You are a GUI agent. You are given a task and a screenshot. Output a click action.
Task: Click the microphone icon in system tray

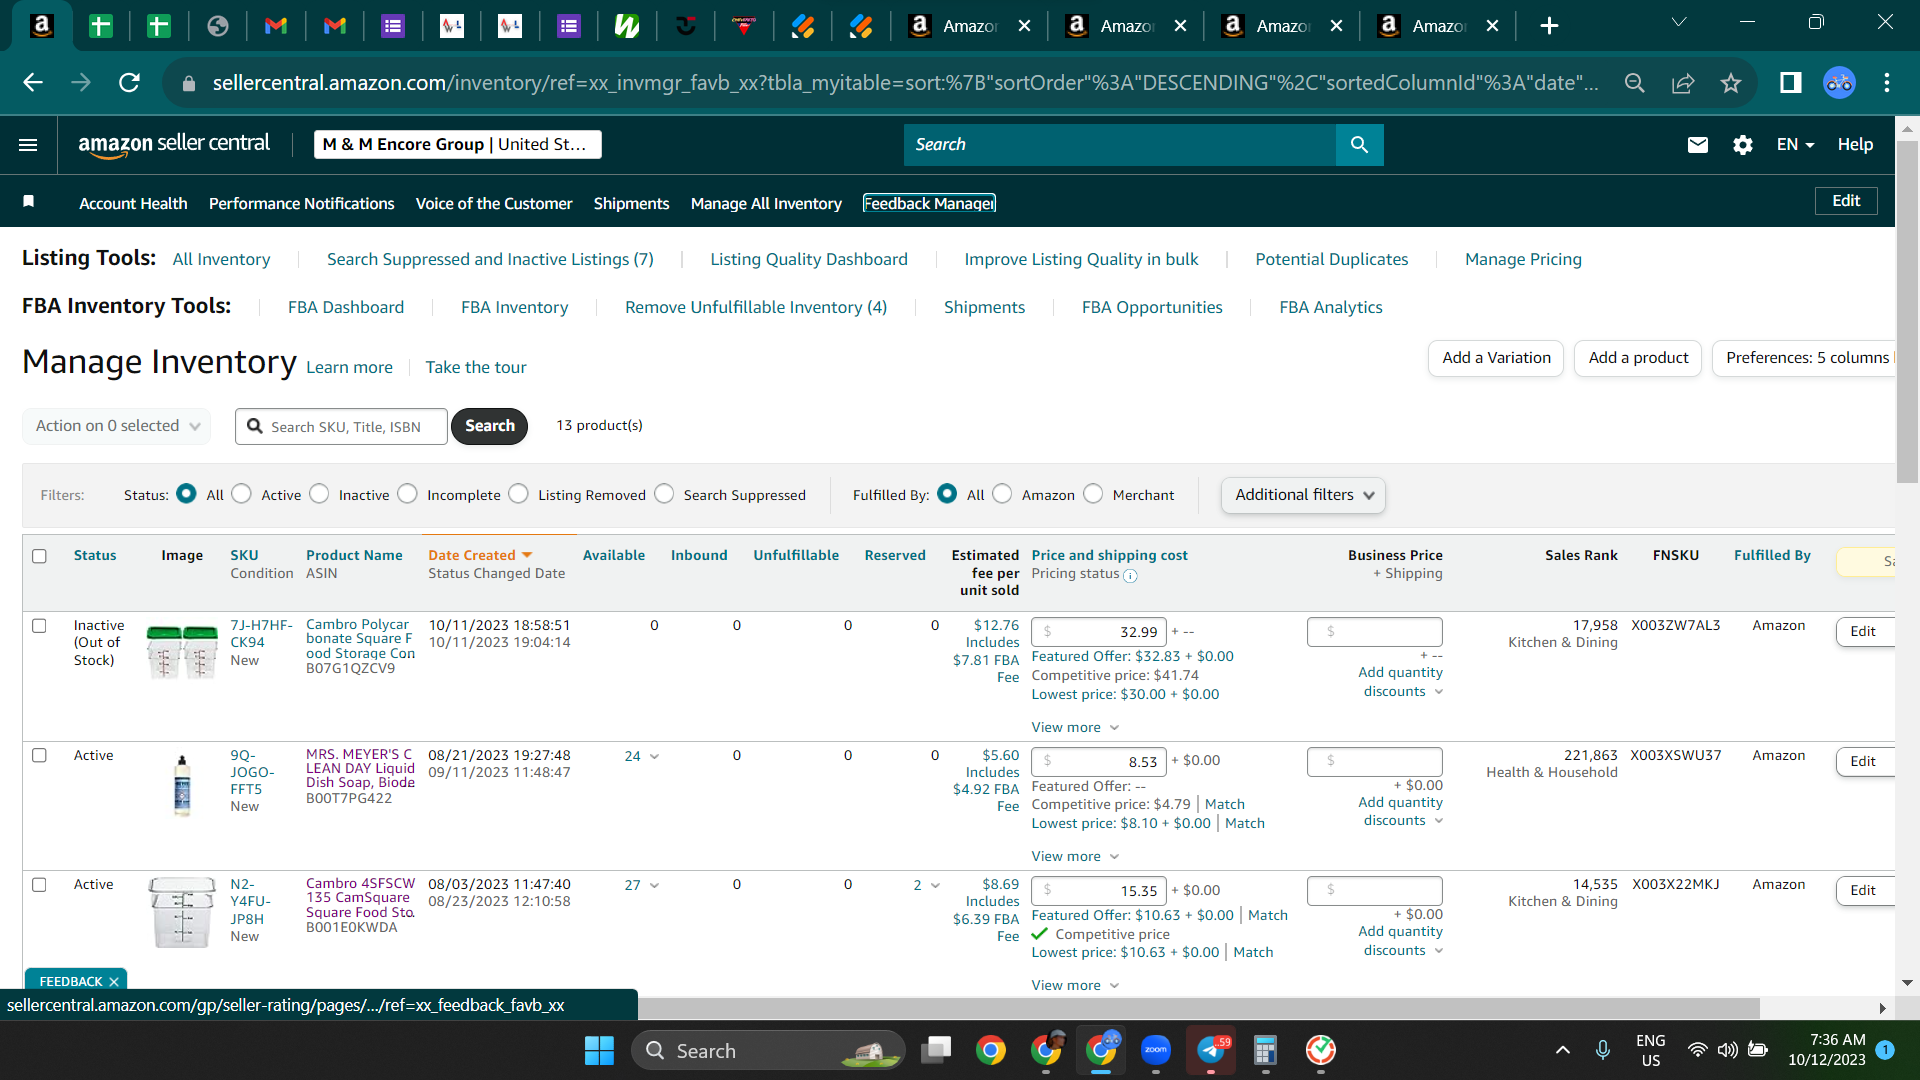pyautogui.click(x=1603, y=1050)
